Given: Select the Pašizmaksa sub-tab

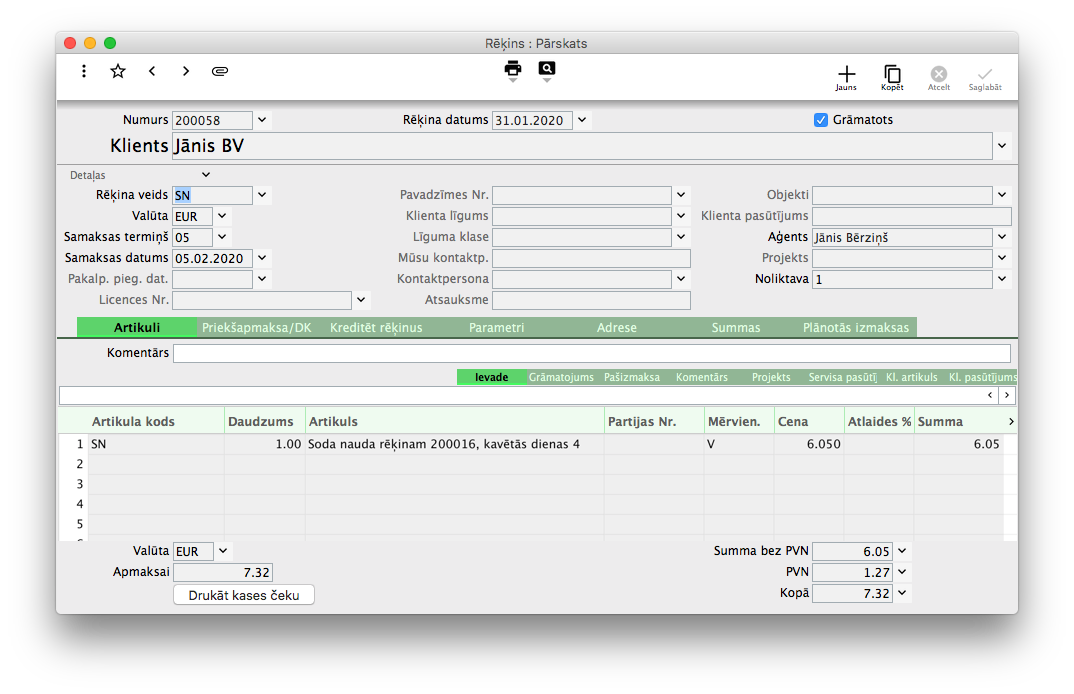Looking at the screenshot, I should (632, 377).
